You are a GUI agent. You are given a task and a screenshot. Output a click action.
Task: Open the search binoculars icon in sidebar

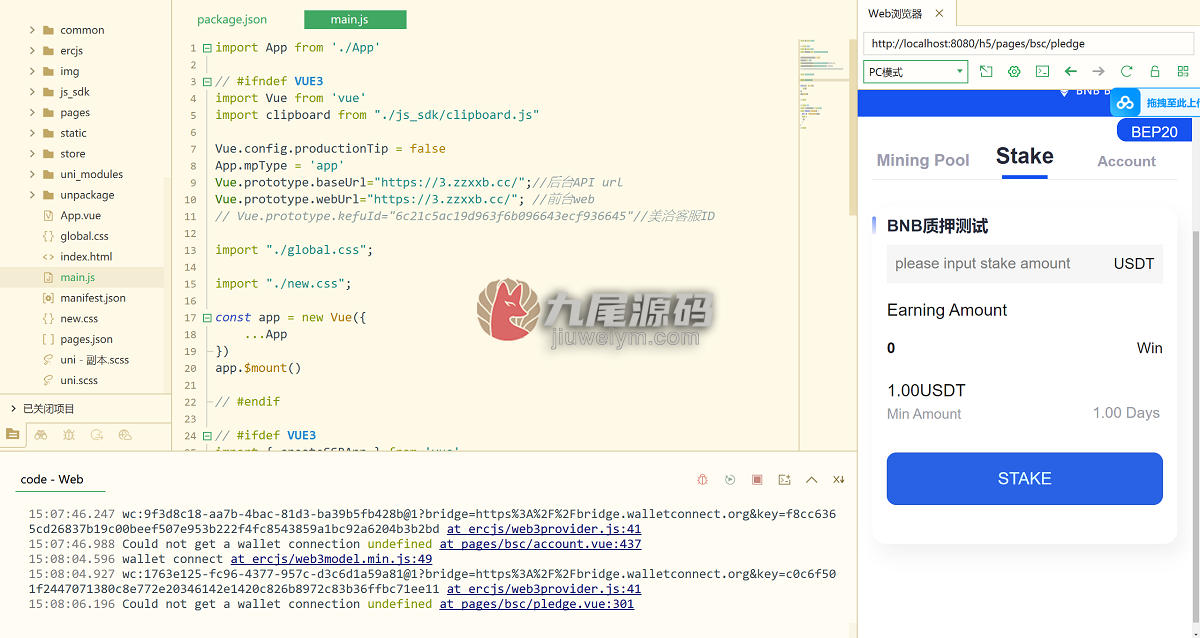[x=40, y=434]
